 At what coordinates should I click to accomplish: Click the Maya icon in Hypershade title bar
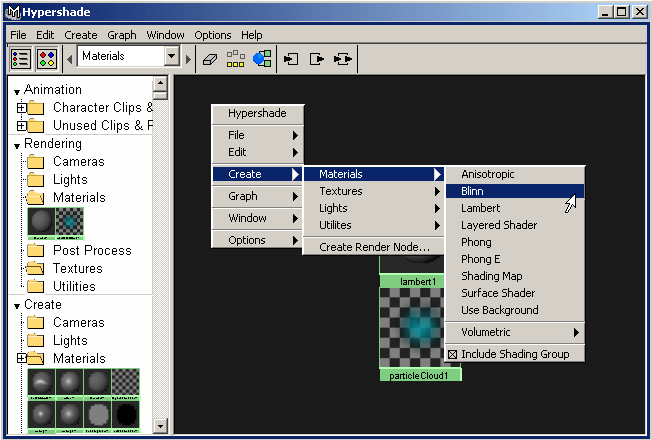13,12
